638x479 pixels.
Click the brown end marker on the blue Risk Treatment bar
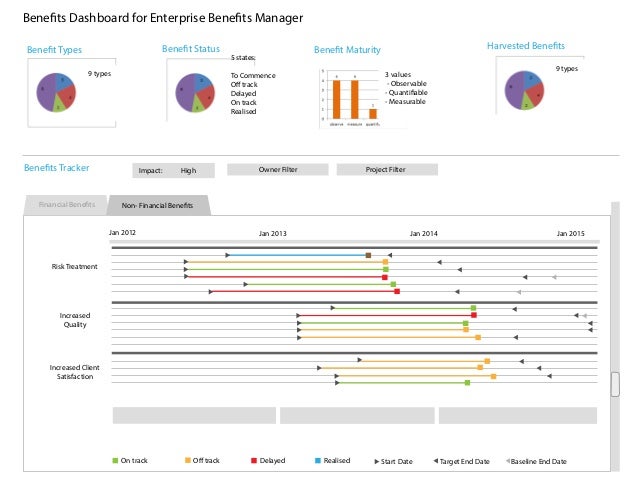[x=368, y=255]
